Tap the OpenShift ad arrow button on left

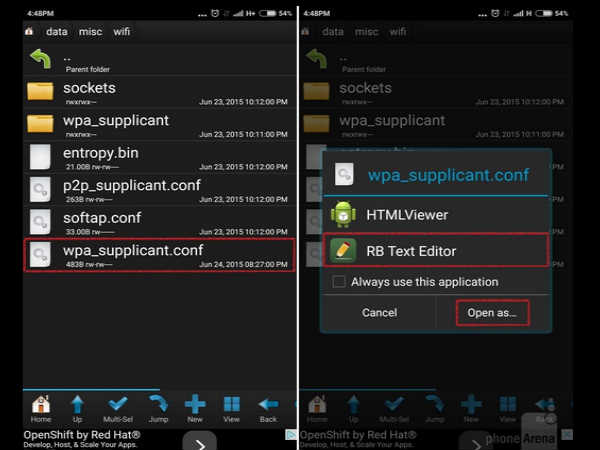pyautogui.click(x=200, y=441)
